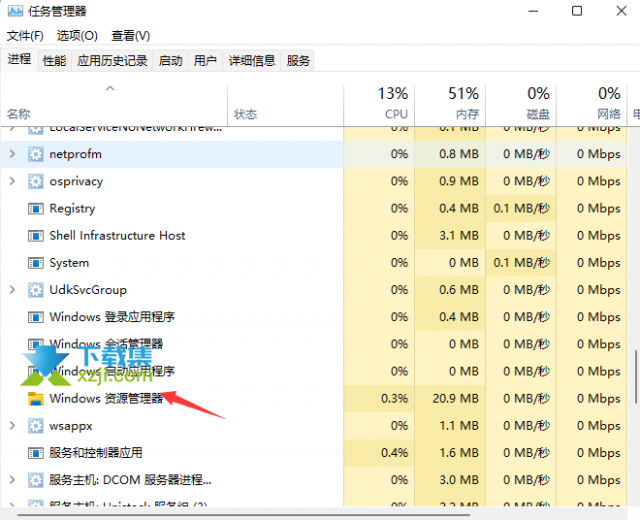Select the Windows 登录应用程序 process name
640x520 pixels.
[x=112, y=317]
